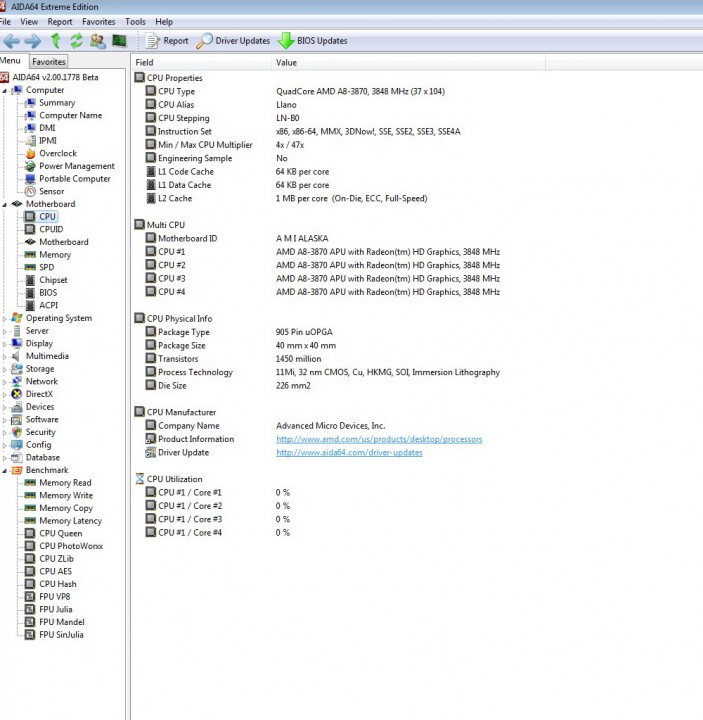Select the Chipset tree item

tap(53, 280)
